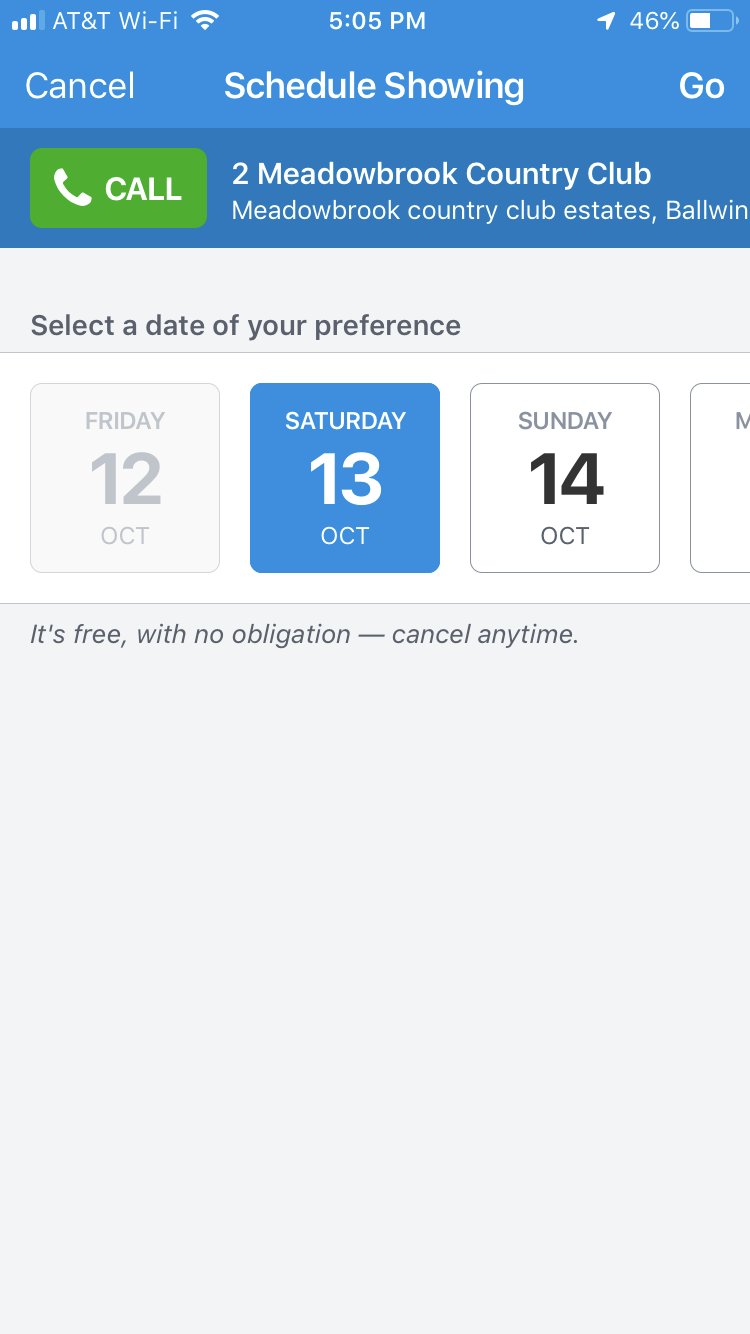
Task: Select Friday 12 Oct date card
Action: coord(125,478)
